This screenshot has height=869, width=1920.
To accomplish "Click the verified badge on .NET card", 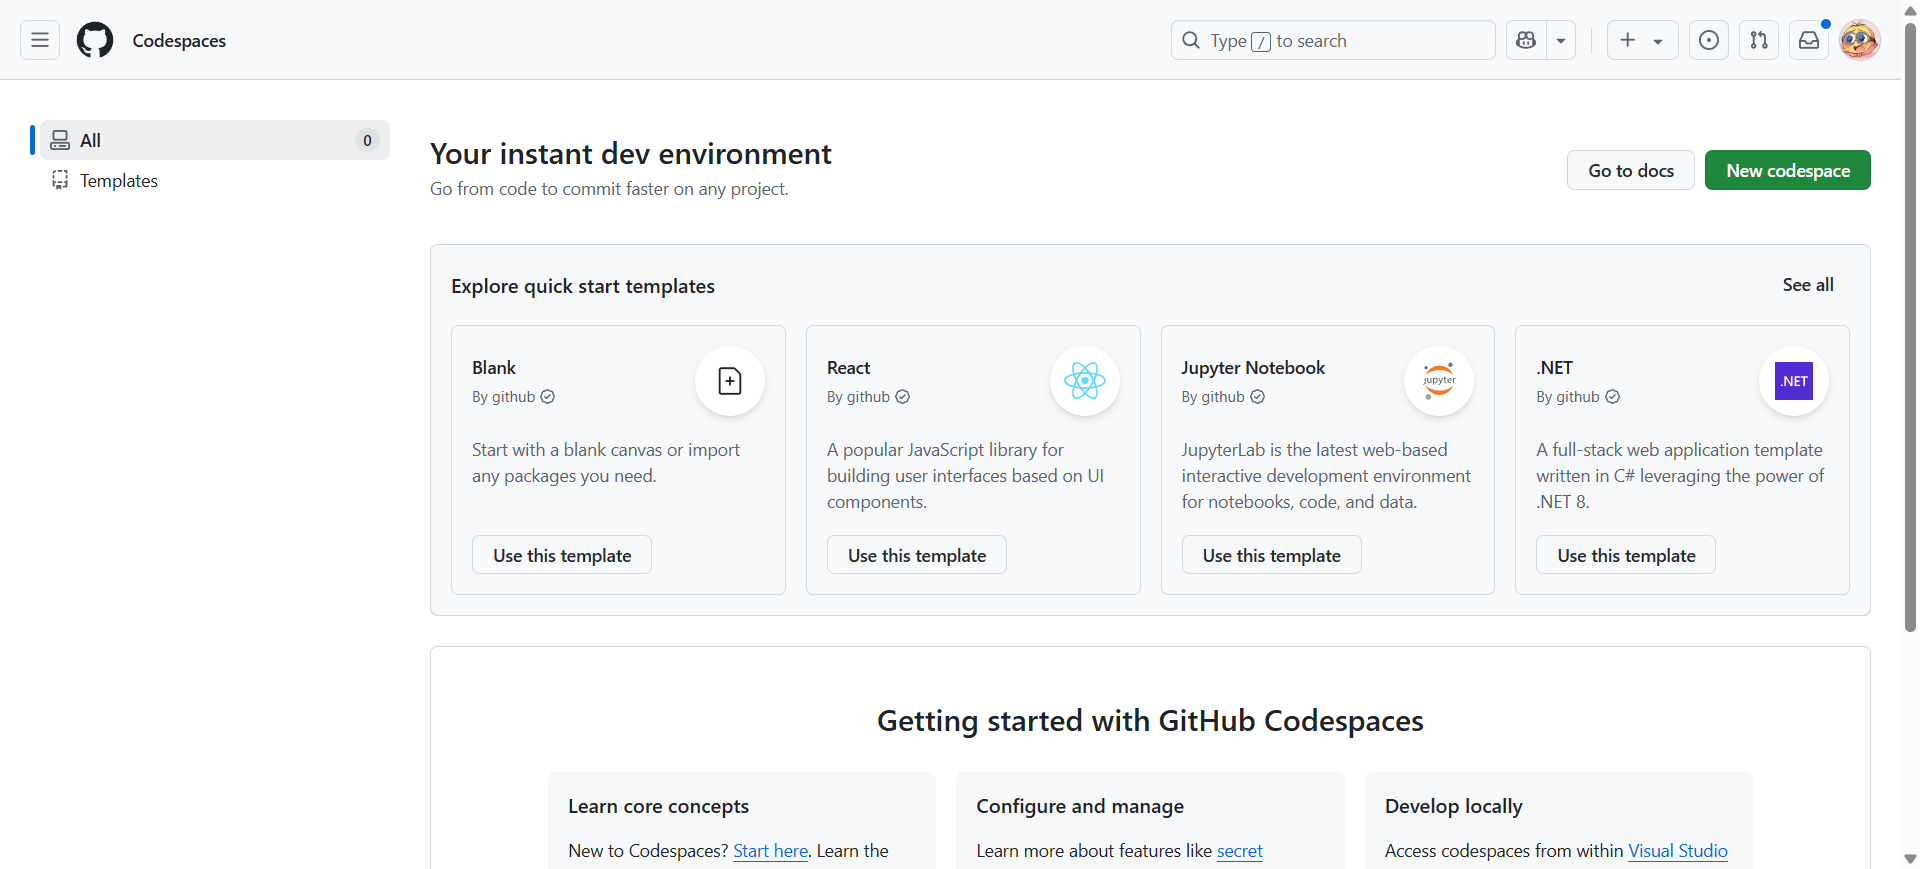I will point(1613,397).
